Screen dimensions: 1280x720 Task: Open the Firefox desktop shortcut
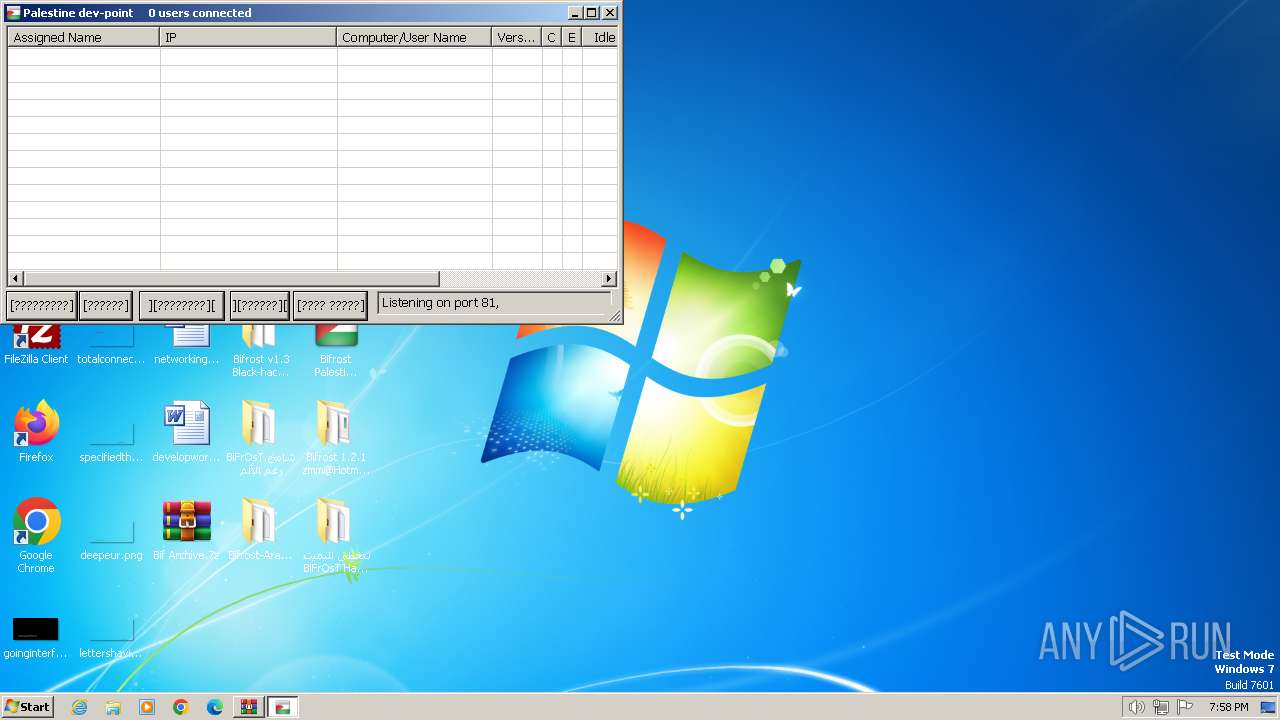coord(36,432)
